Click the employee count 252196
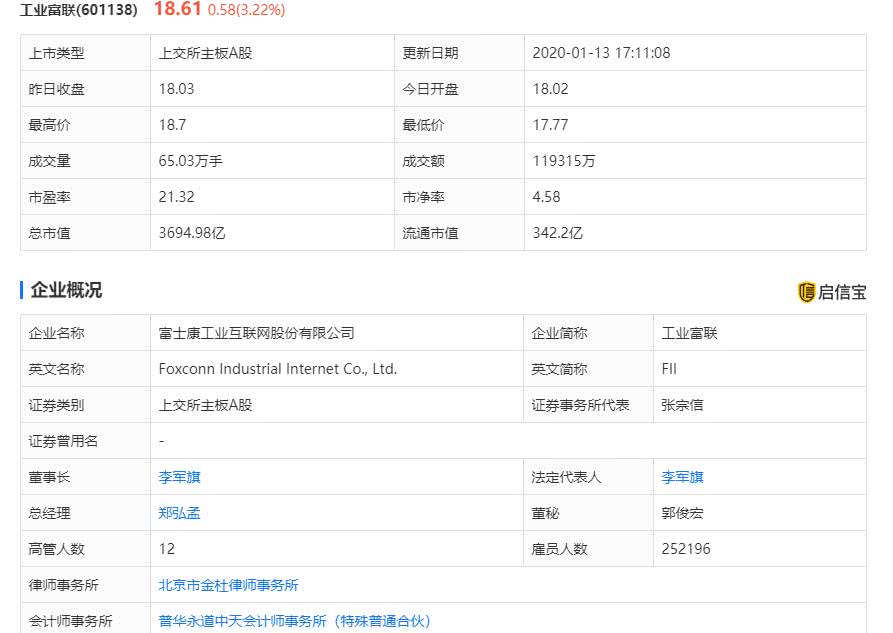The width and height of the screenshot is (893, 633). point(686,549)
